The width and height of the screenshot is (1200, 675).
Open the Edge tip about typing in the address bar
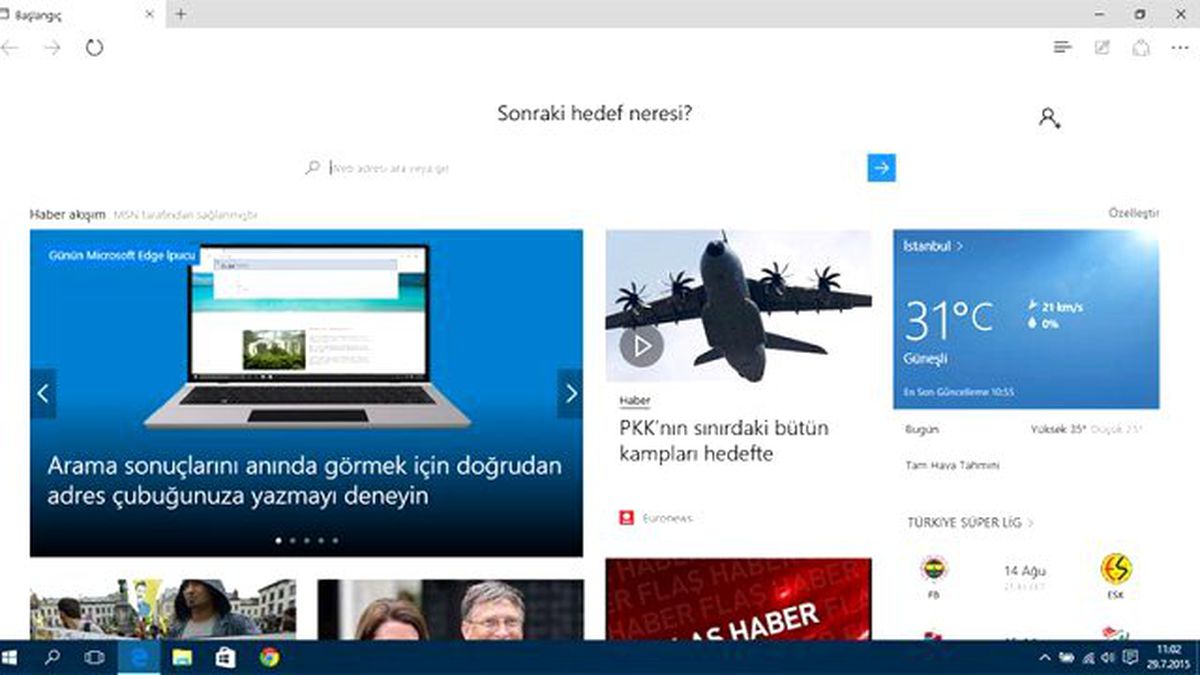click(305, 480)
